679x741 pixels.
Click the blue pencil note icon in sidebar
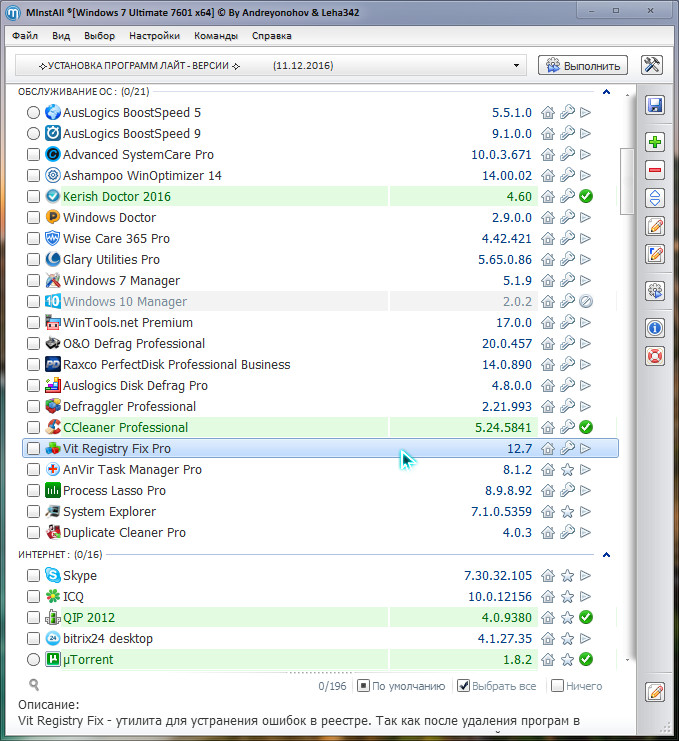pyautogui.click(x=655, y=254)
